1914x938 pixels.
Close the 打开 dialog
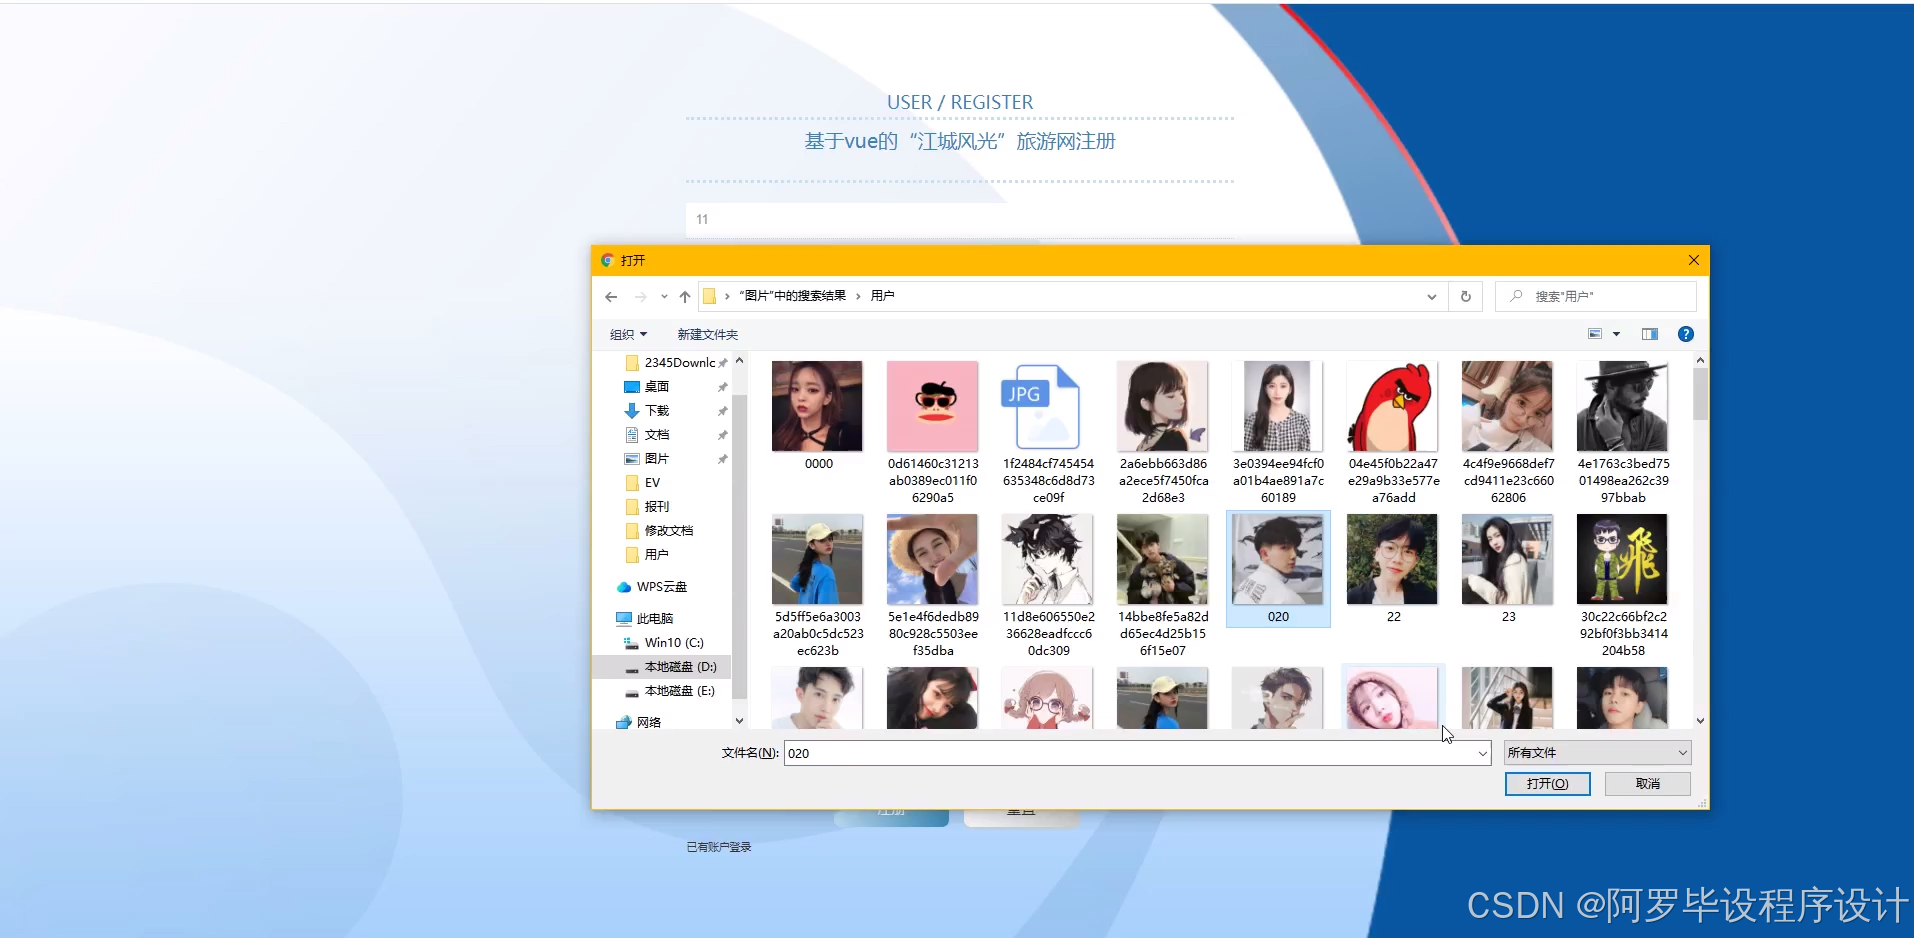pyautogui.click(x=1693, y=260)
